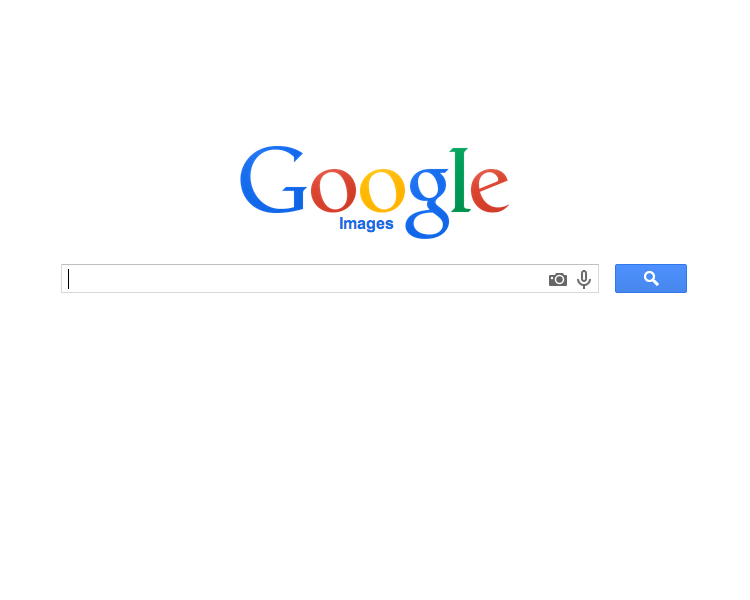
Task: Activate Search by image camera button
Action: click(x=557, y=279)
